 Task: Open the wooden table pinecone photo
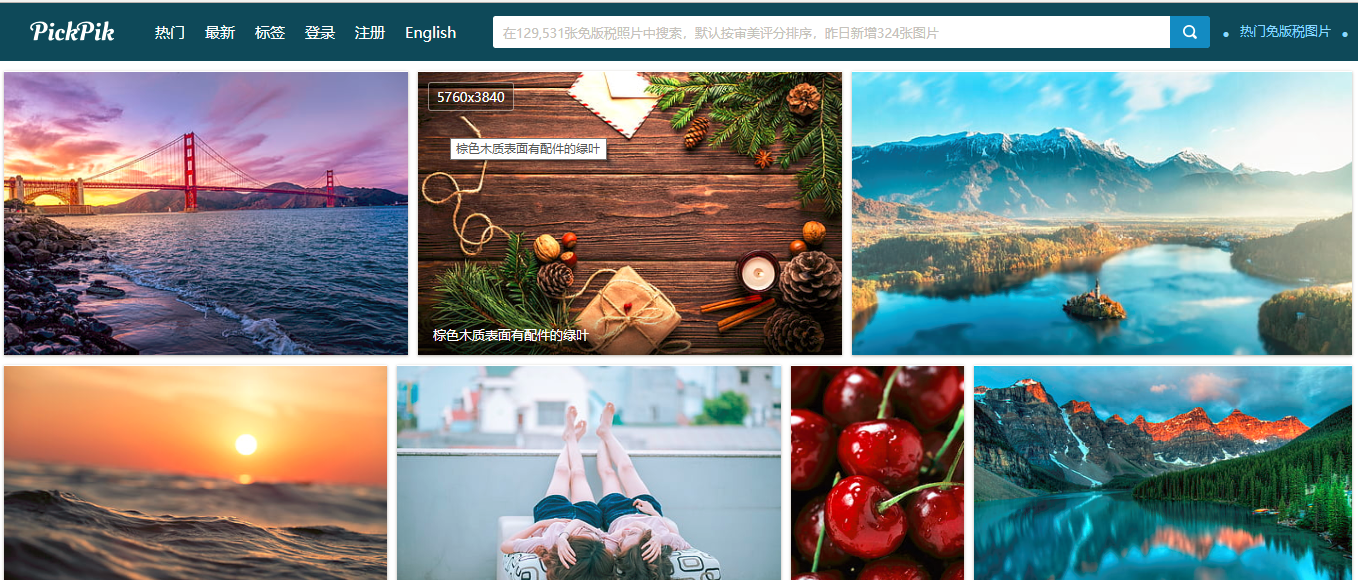tap(630, 213)
